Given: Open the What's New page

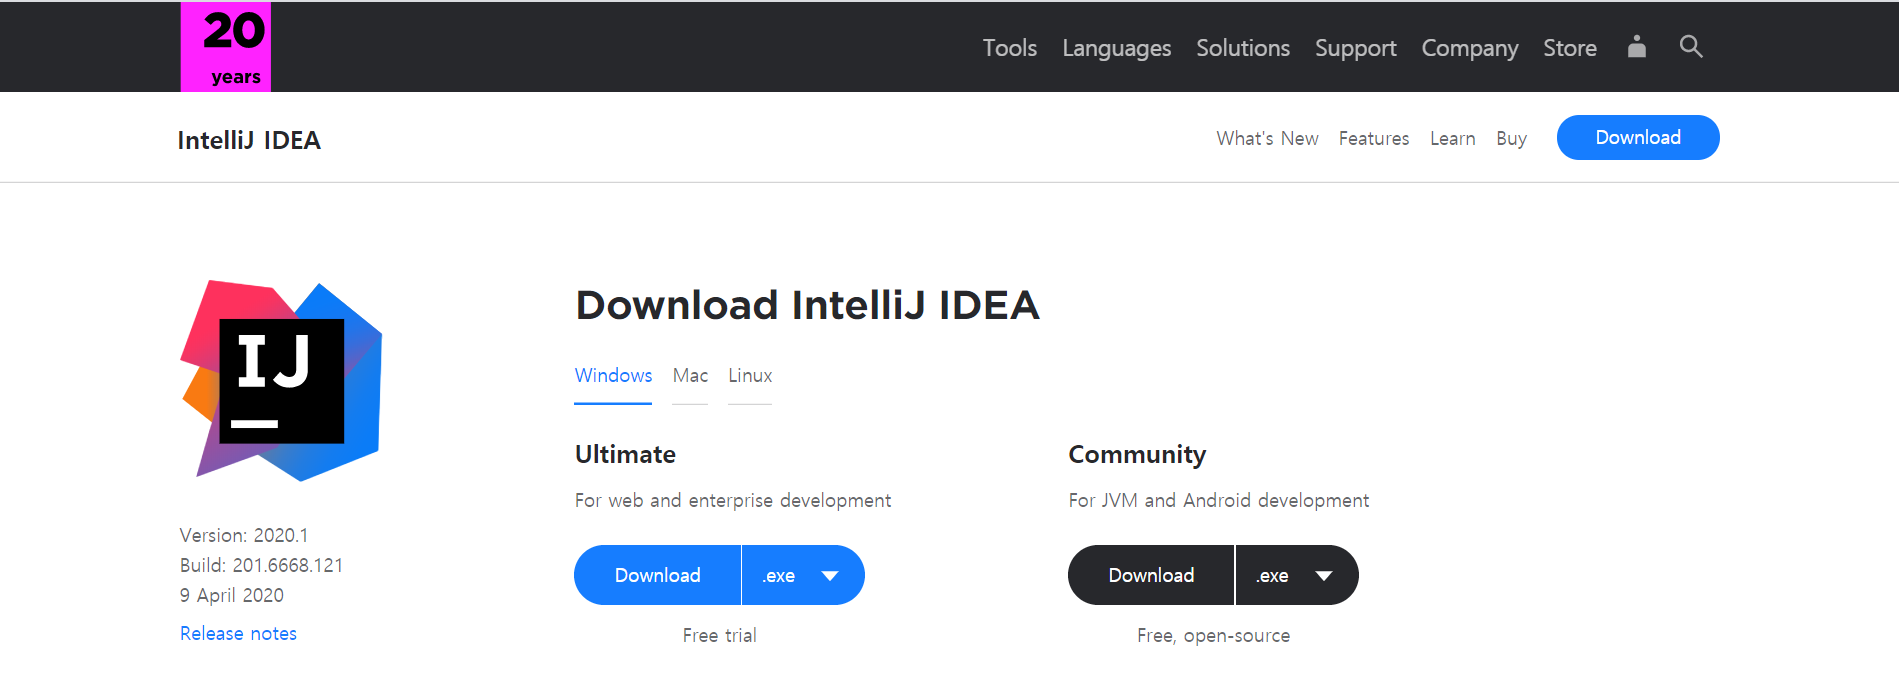Looking at the screenshot, I should tap(1267, 138).
